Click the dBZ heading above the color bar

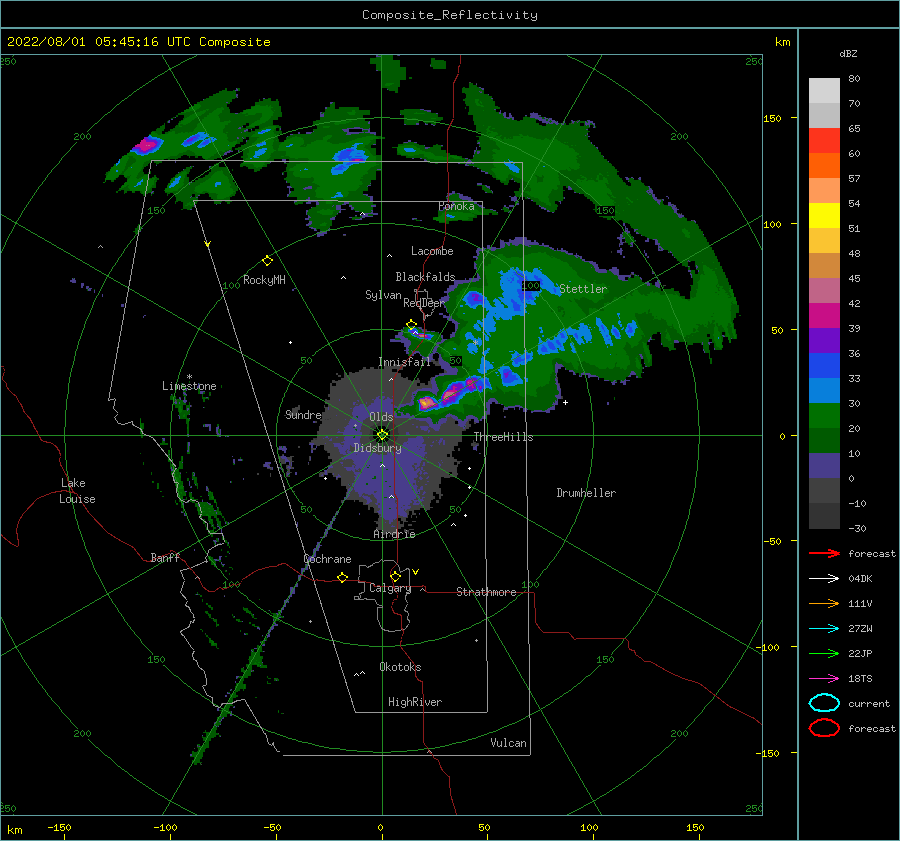coord(848,53)
